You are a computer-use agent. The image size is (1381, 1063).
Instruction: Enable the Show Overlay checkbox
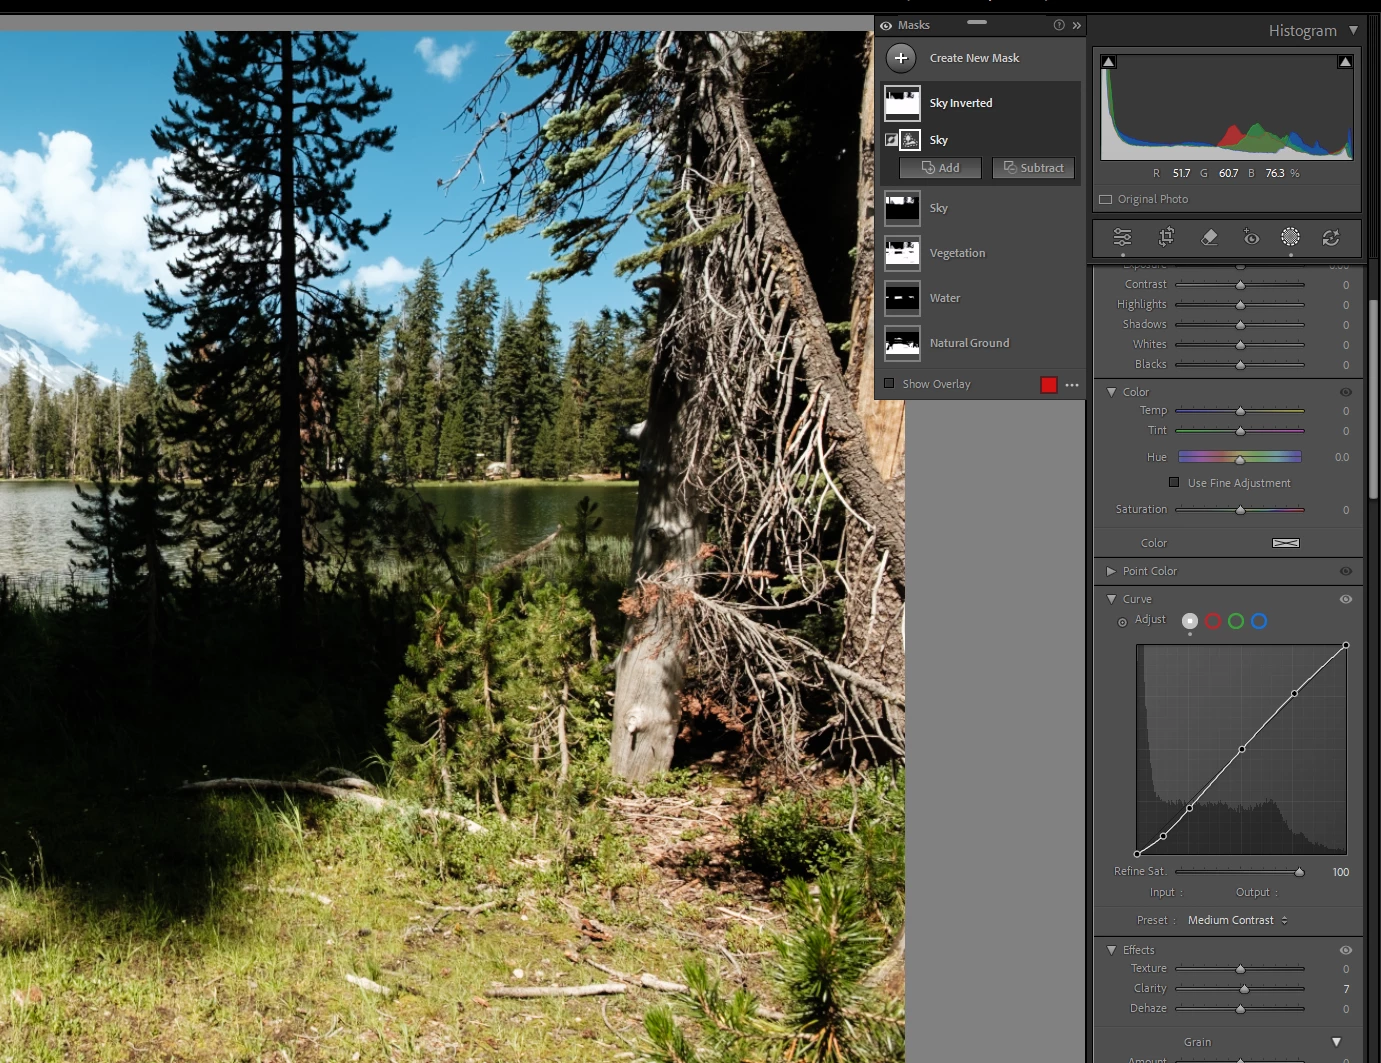(x=889, y=383)
